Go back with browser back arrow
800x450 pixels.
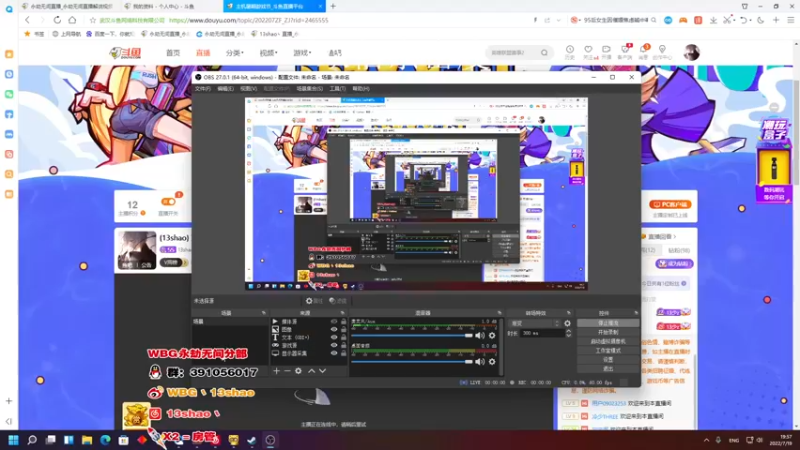pyautogui.click(x=28, y=20)
